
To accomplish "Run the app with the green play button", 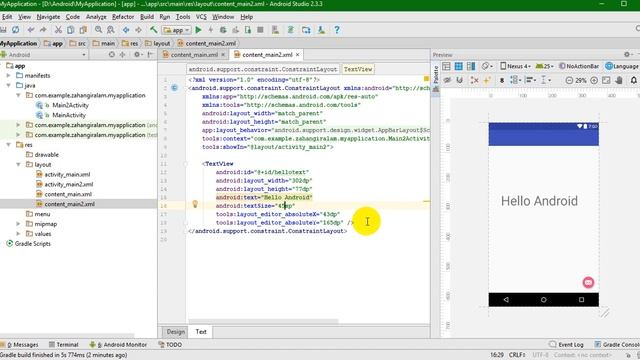I will pyautogui.click(x=198, y=30).
